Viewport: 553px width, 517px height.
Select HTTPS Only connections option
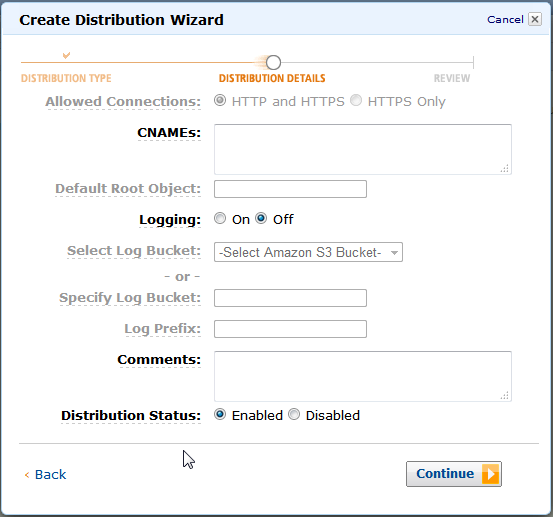point(356,101)
